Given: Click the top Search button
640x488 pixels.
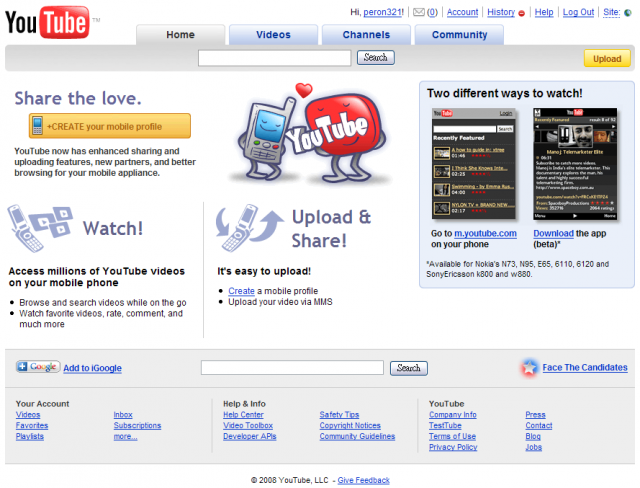Looking at the screenshot, I should tap(376, 58).
